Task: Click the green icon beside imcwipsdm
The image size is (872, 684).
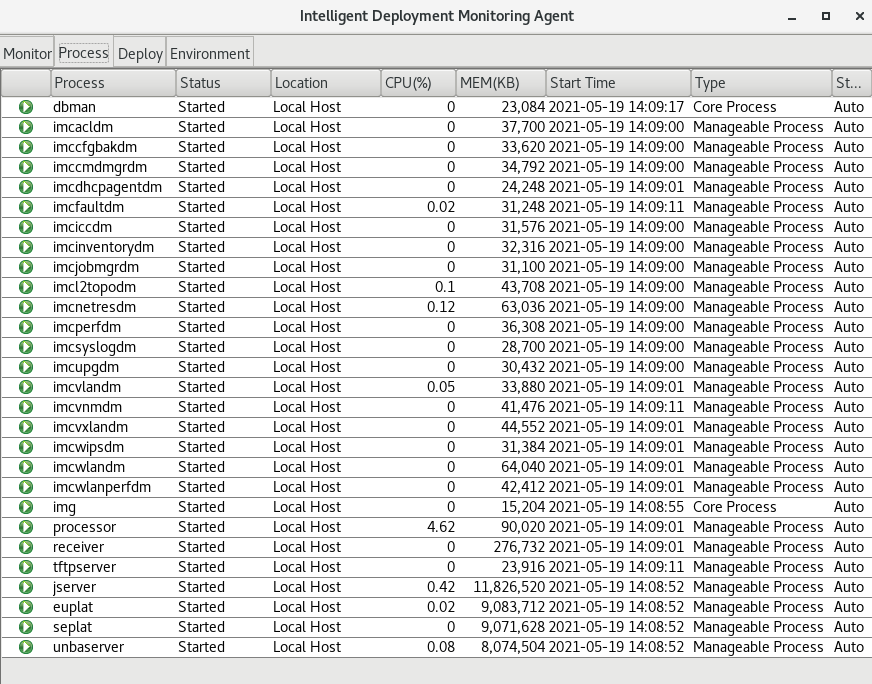Action: [x=26, y=447]
